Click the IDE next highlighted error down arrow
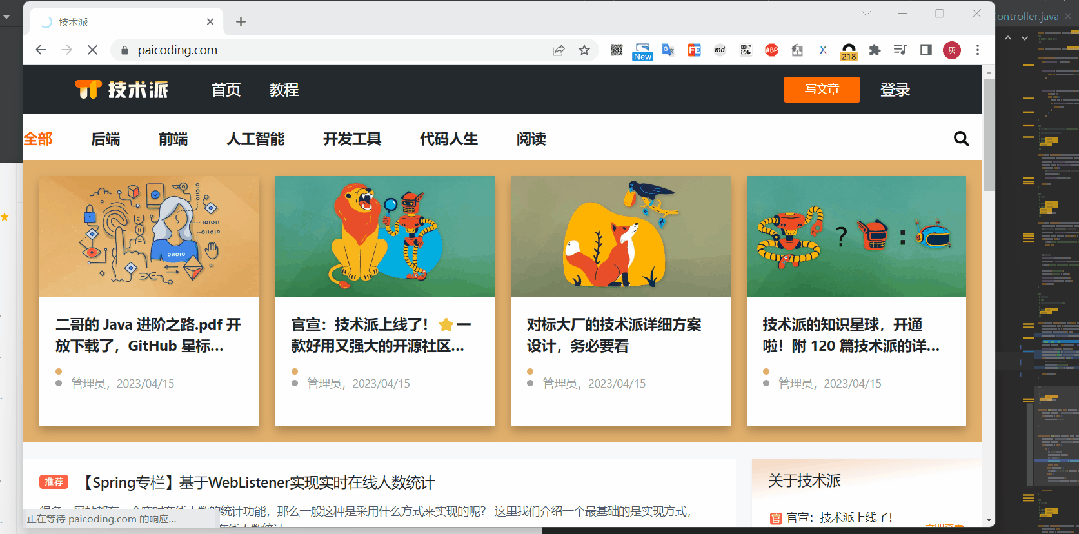 coord(1025,39)
